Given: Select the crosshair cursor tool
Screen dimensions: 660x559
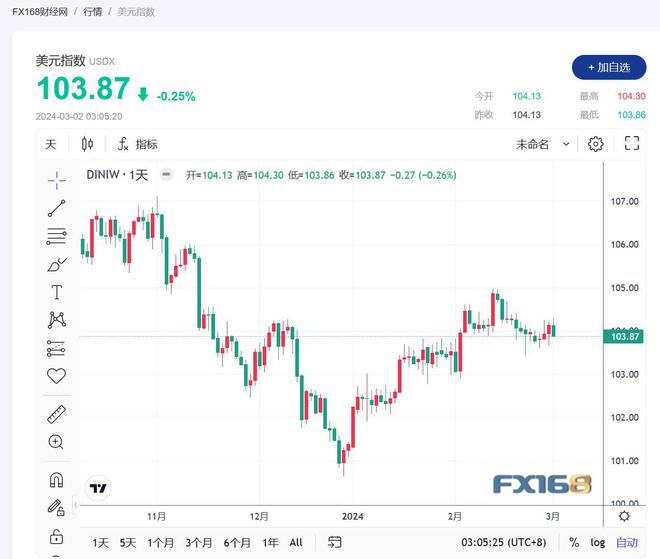Looking at the screenshot, I should 56,179.
